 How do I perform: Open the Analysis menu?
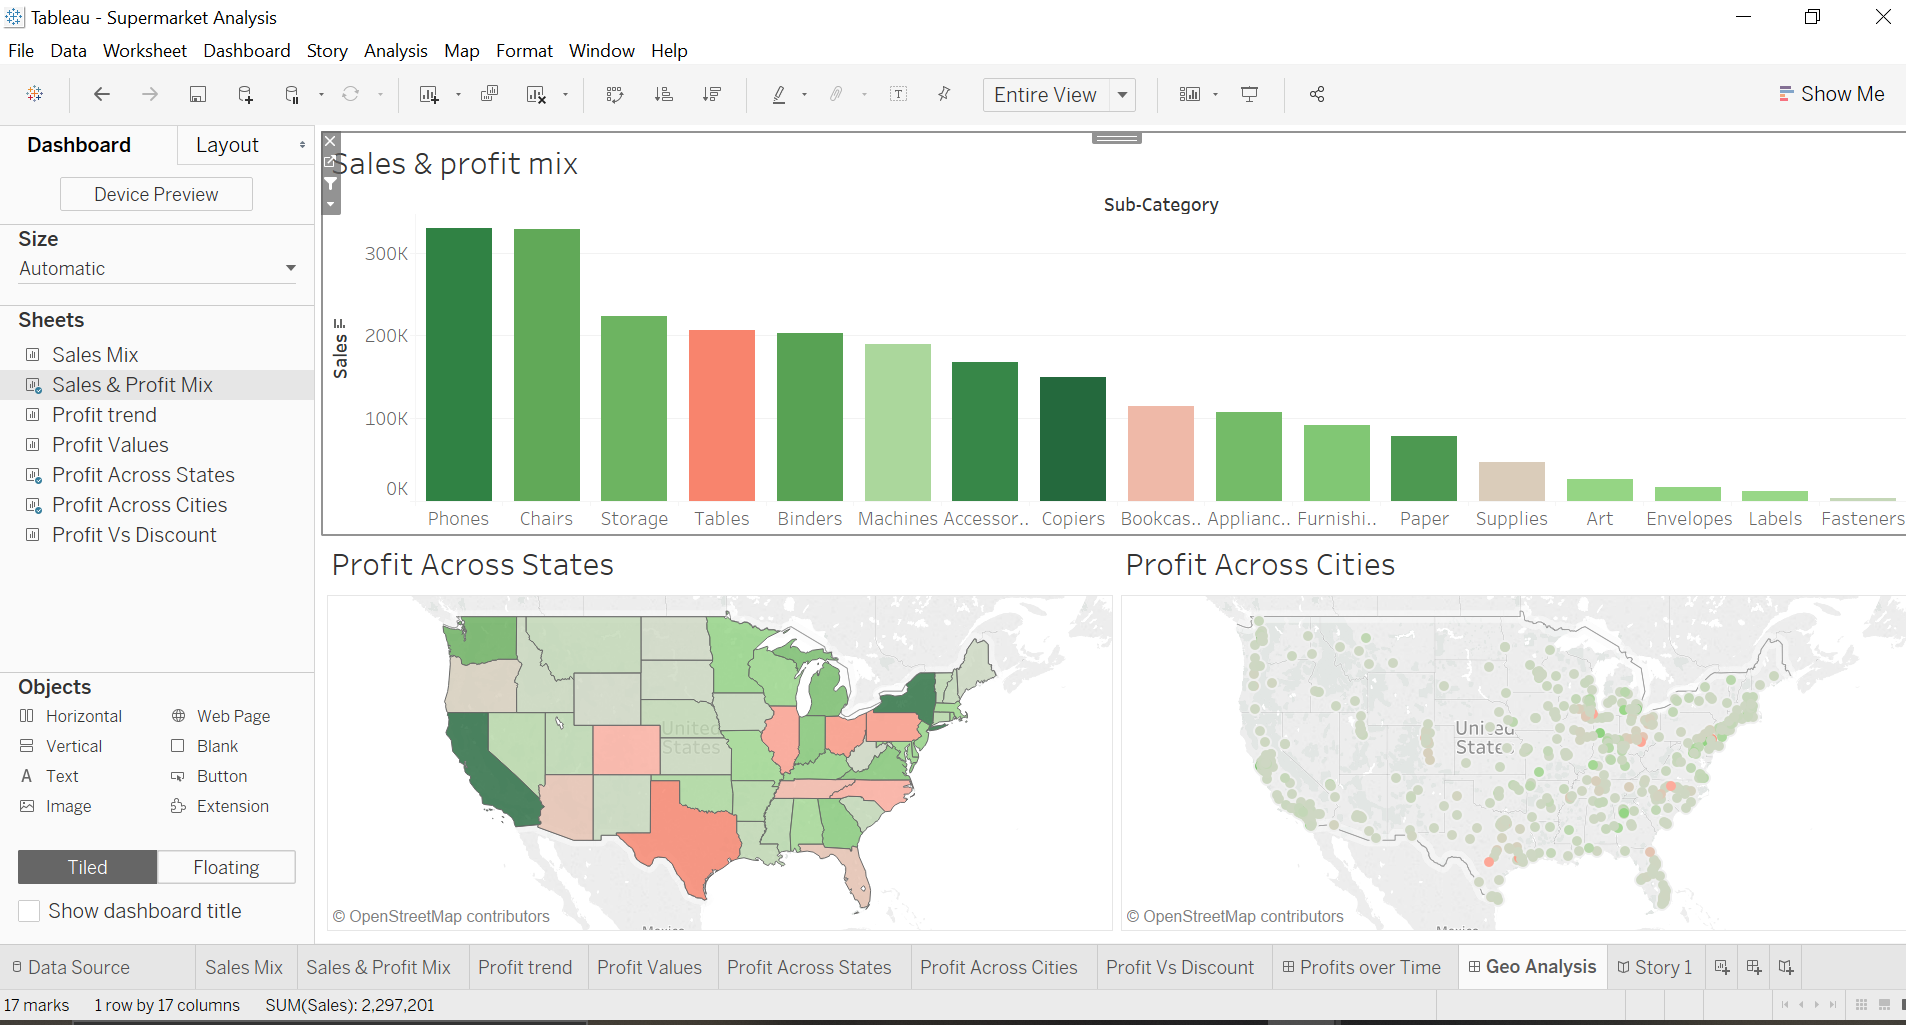click(x=395, y=51)
